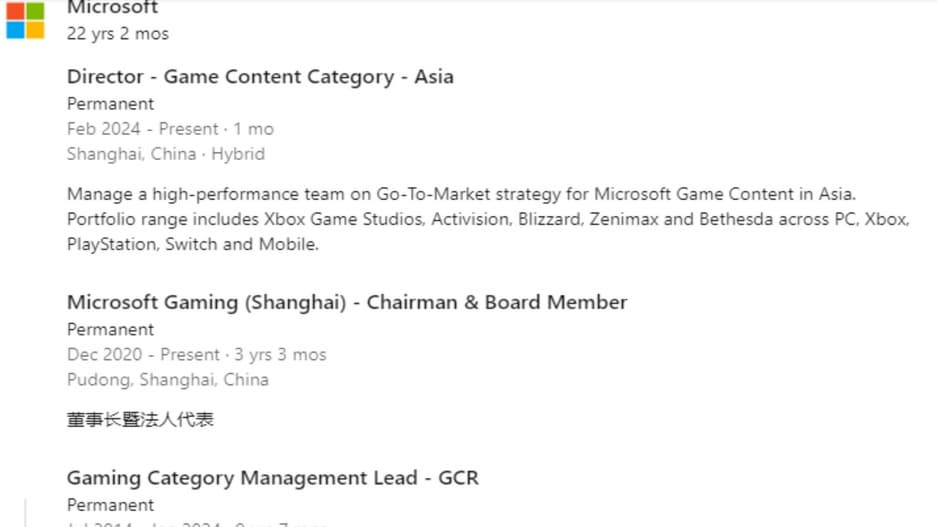This screenshot has width=937, height=527.
Task: Select the Director - Game Content Category title
Action: 260,77
